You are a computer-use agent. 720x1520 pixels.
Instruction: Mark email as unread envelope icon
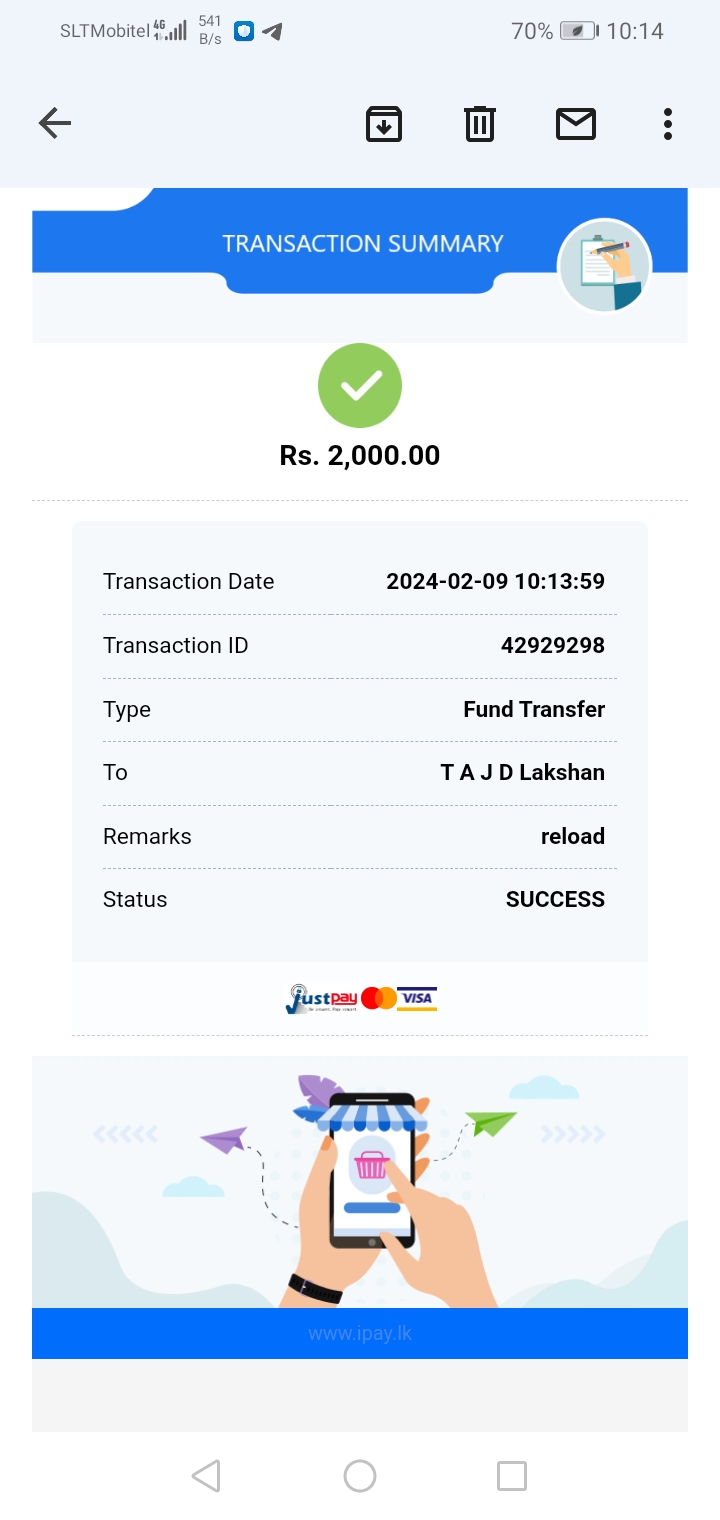pyautogui.click(x=576, y=124)
